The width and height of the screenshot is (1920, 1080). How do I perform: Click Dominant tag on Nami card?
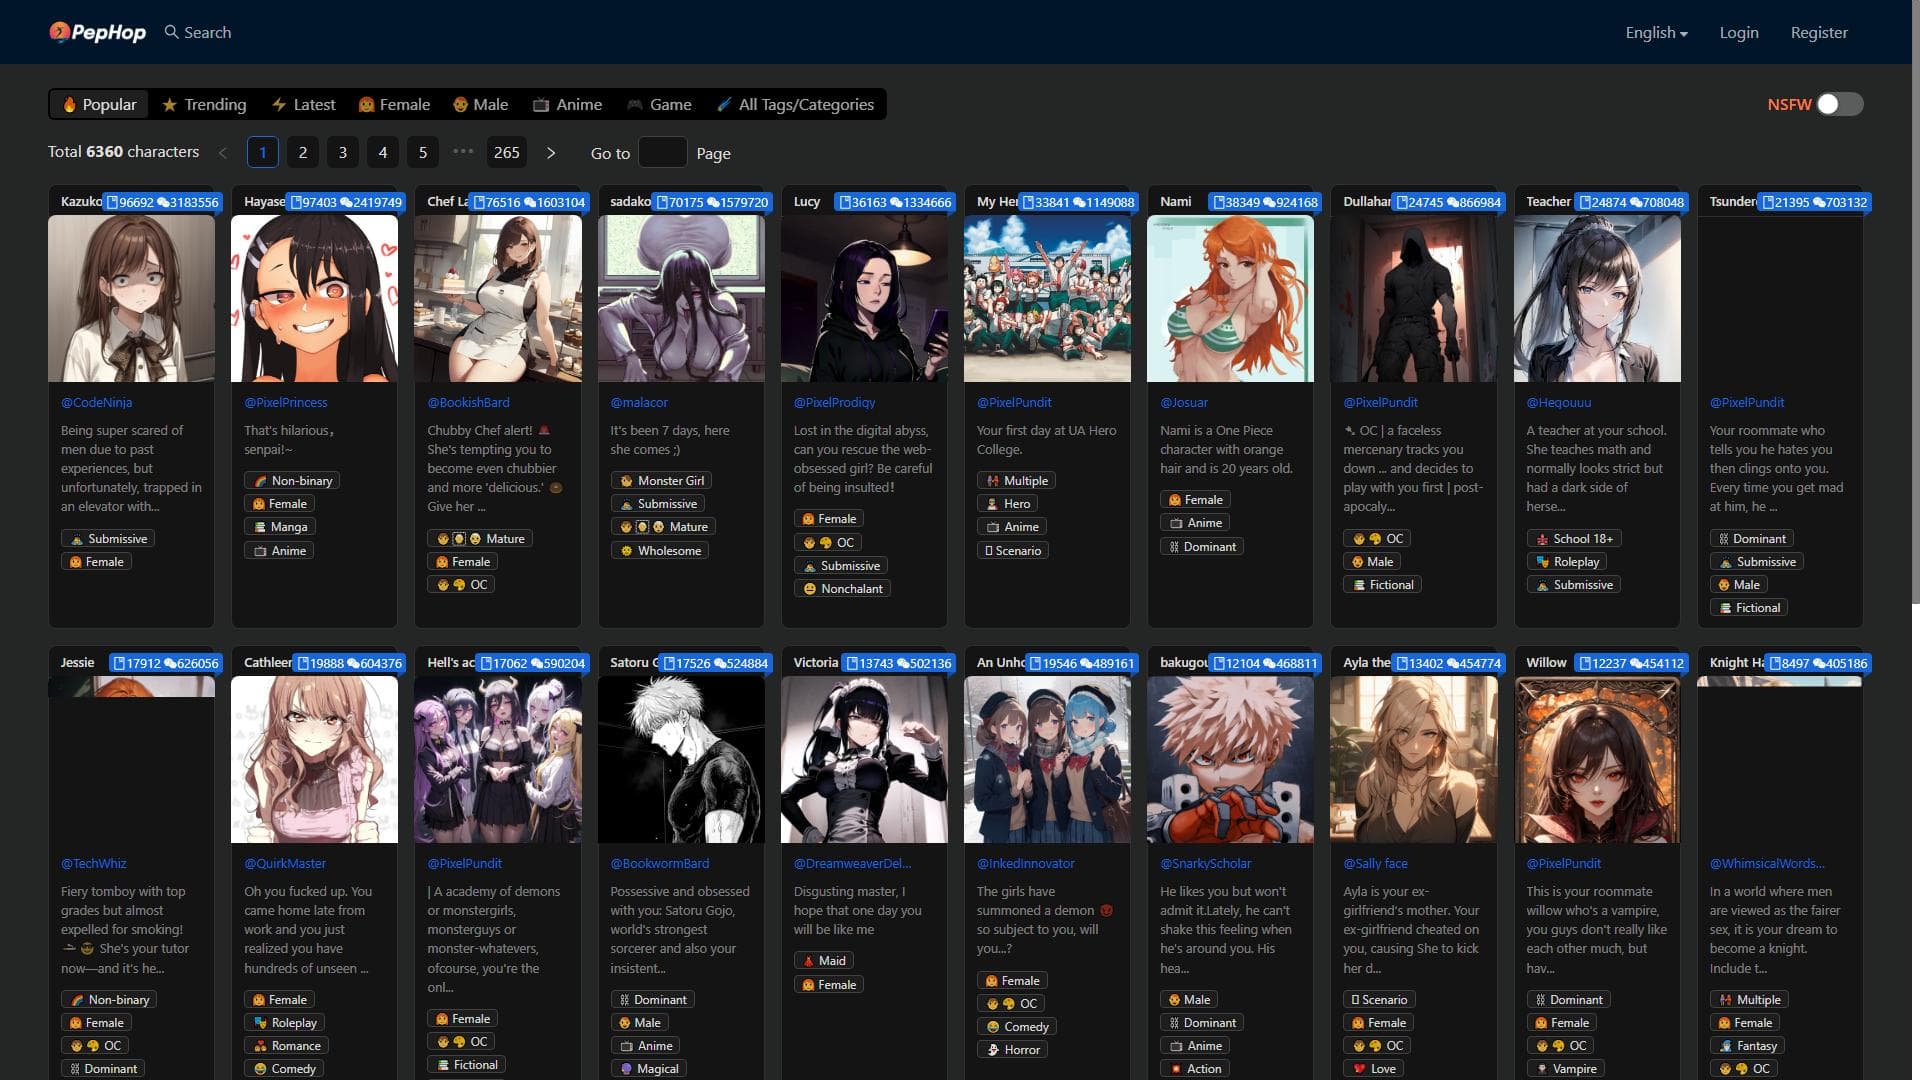[1202, 546]
